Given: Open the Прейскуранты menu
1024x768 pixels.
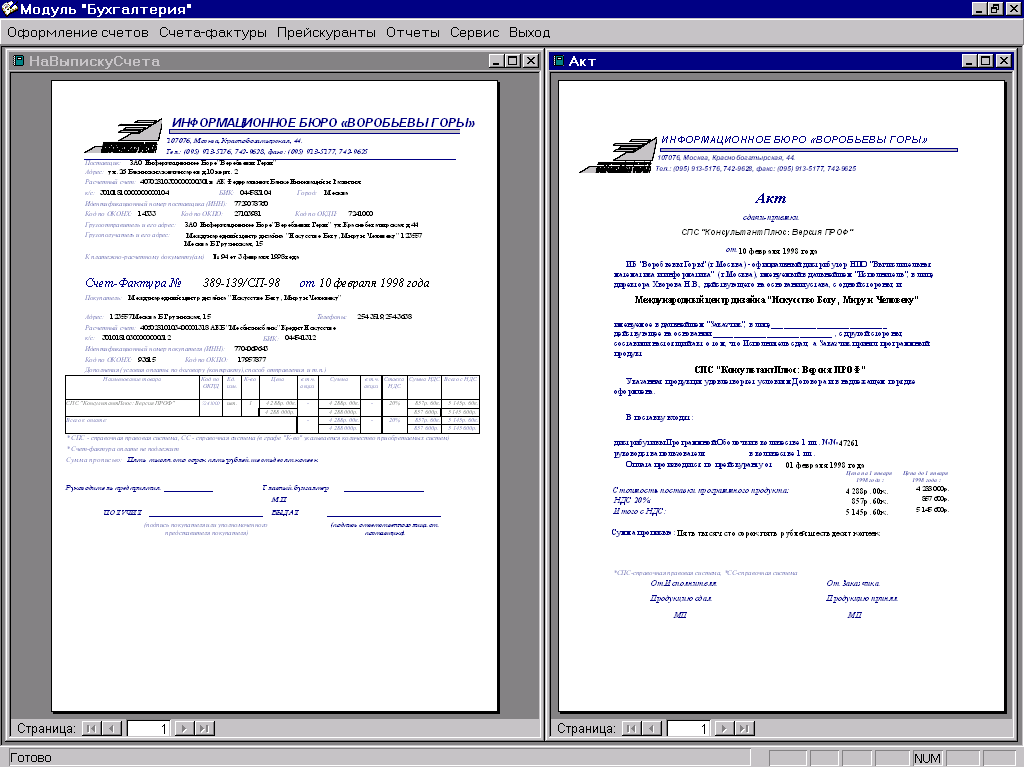Looking at the screenshot, I should click(x=326, y=32).
